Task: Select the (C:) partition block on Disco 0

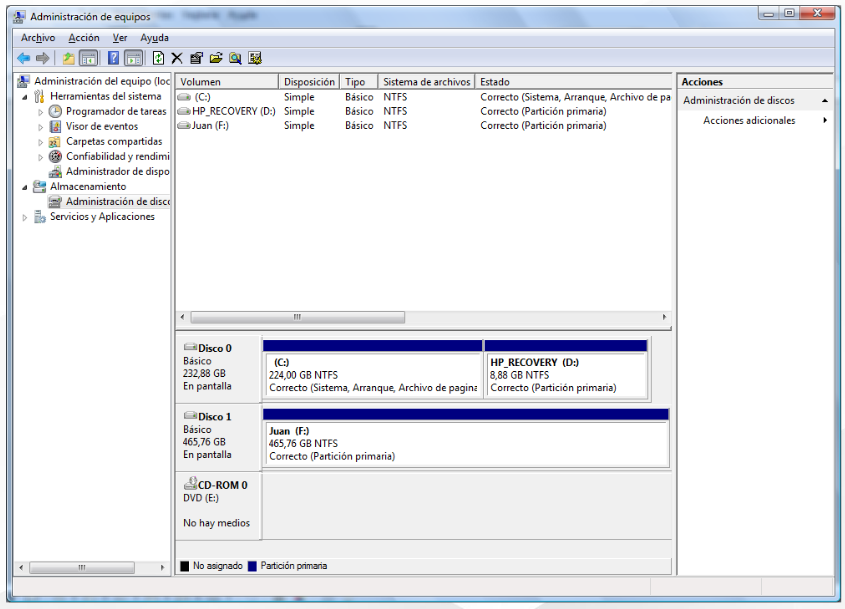Action: pos(372,370)
